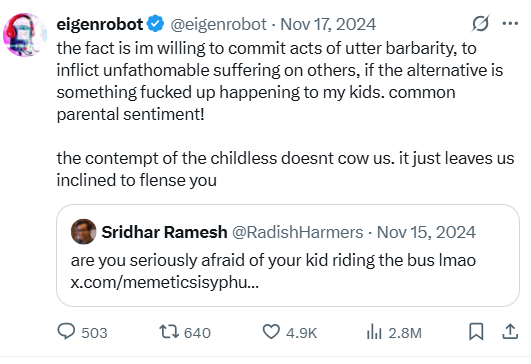The width and height of the screenshot is (531, 364).
Task: Click the 503 replies count
Action: (94, 333)
